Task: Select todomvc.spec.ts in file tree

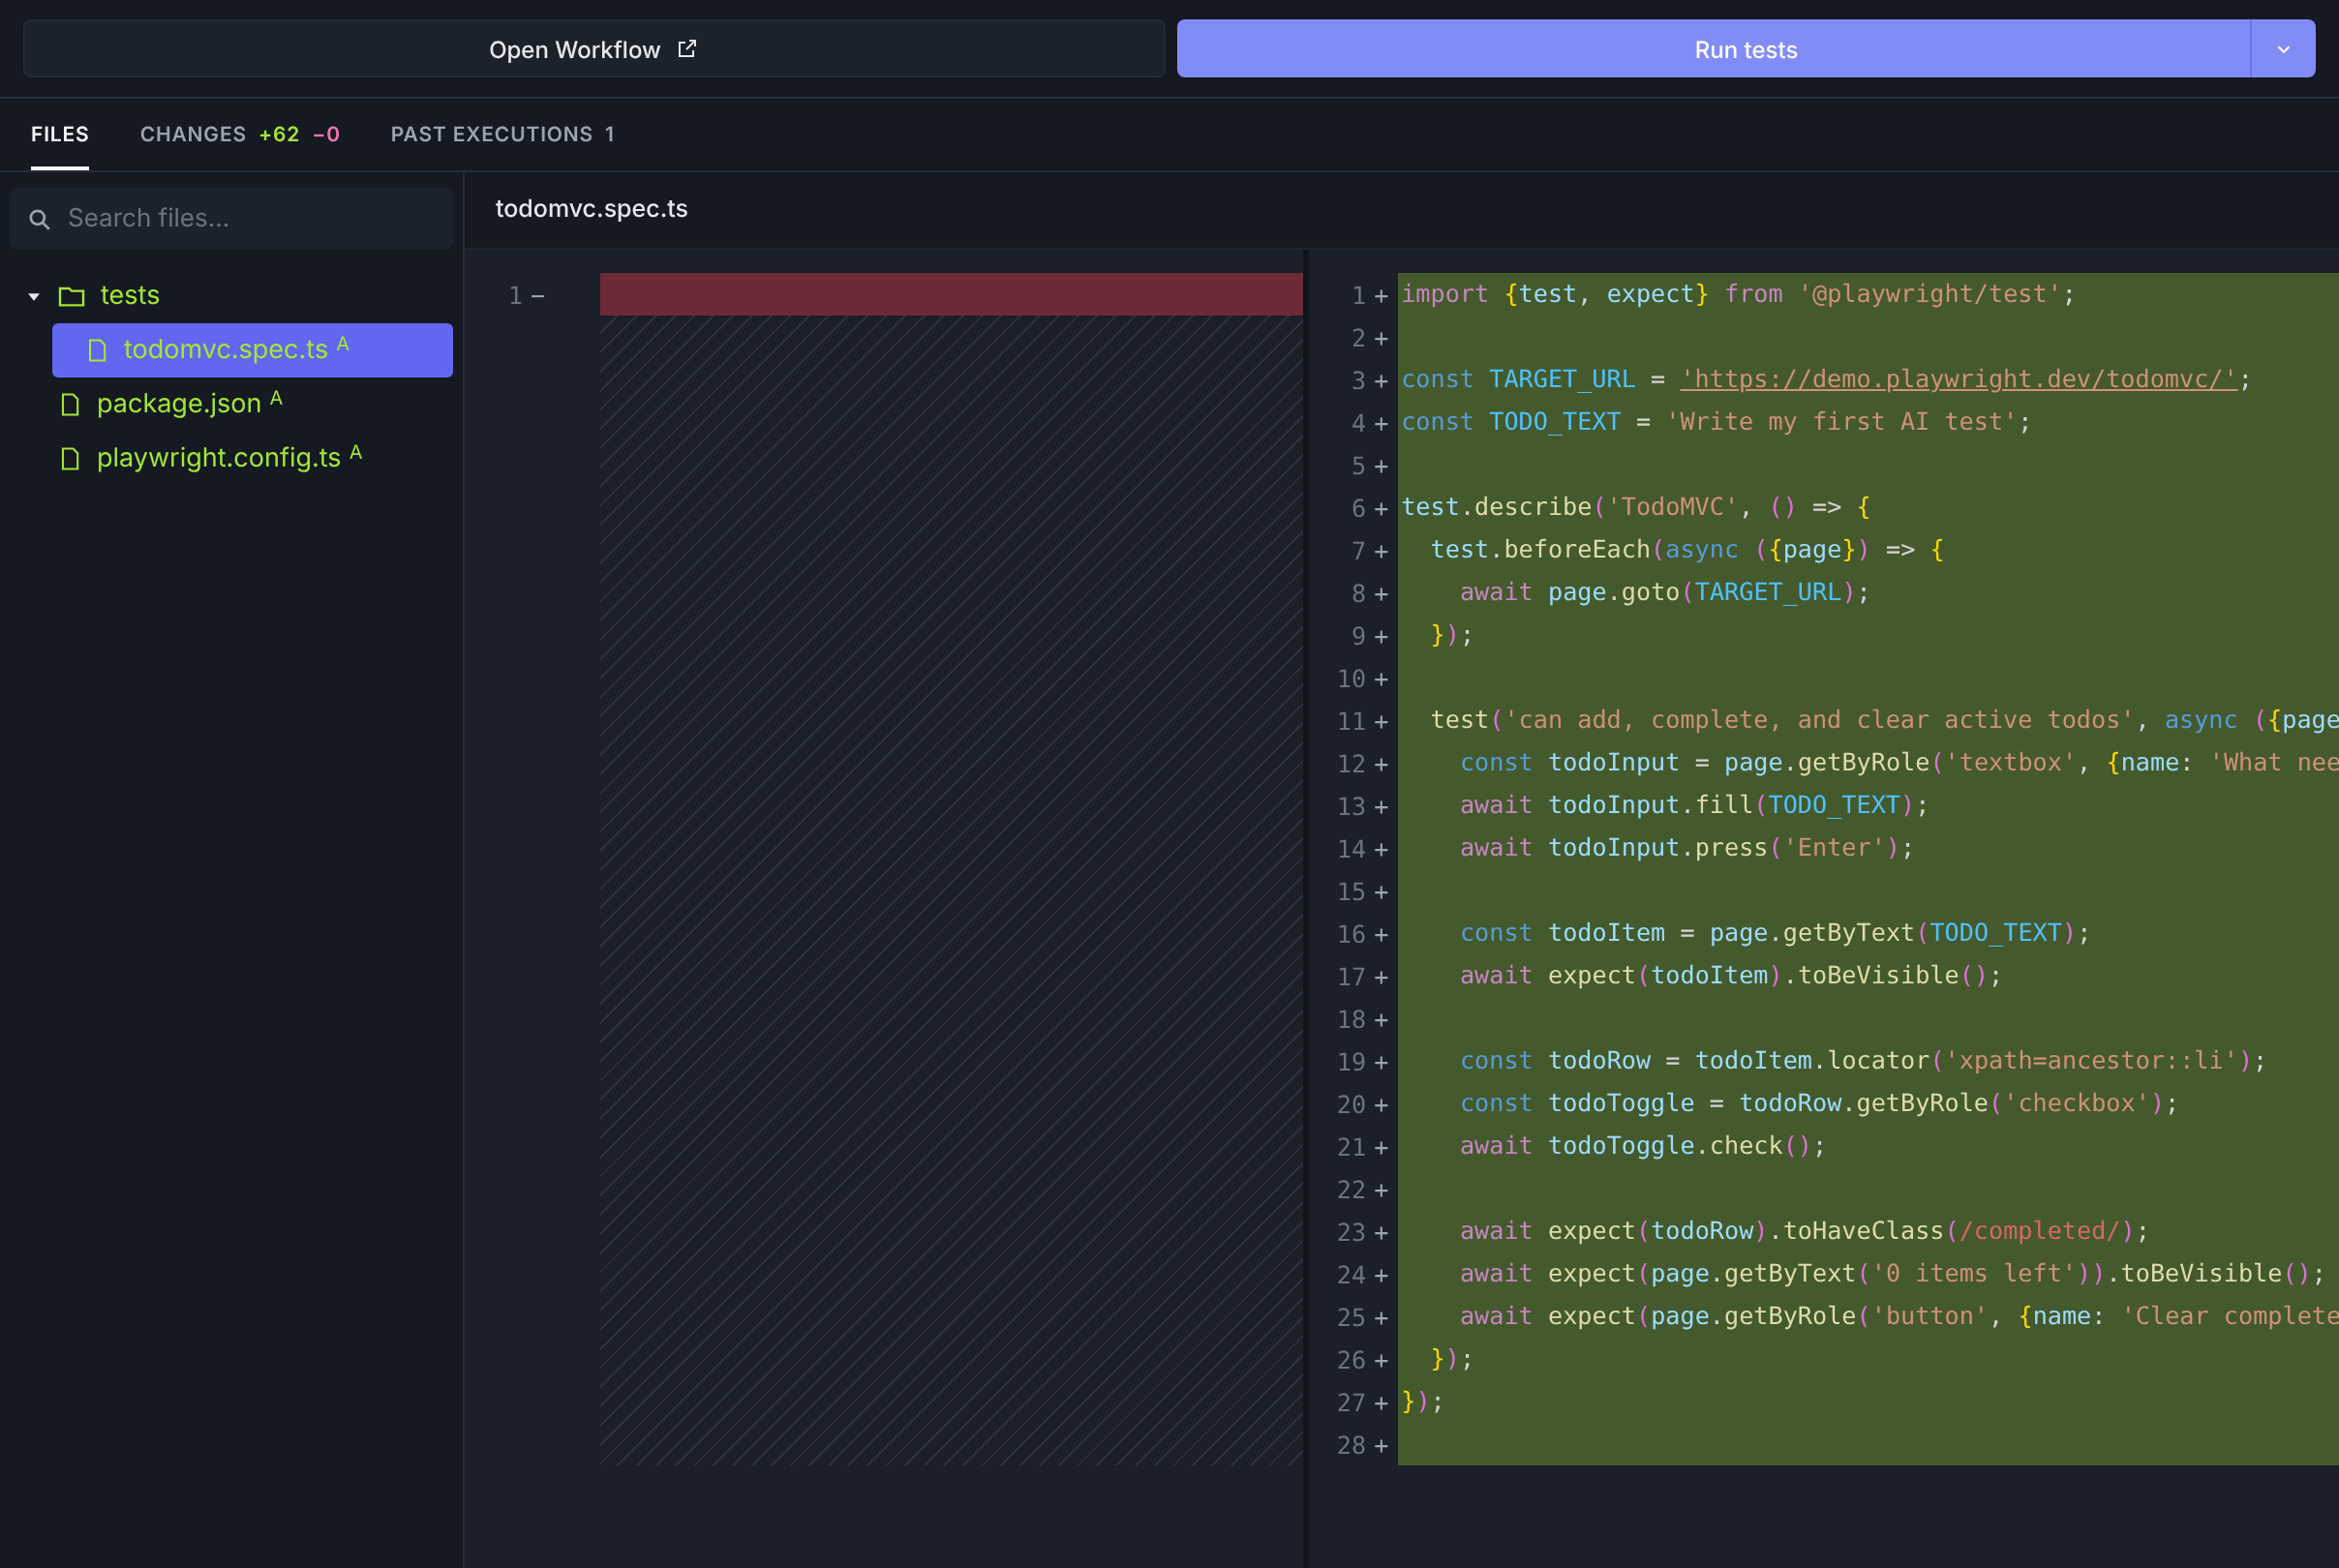Action: pyautogui.click(x=252, y=350)
